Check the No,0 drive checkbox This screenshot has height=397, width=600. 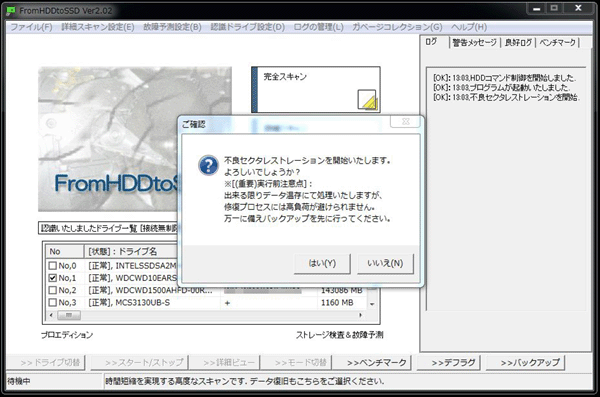(53, 266)
